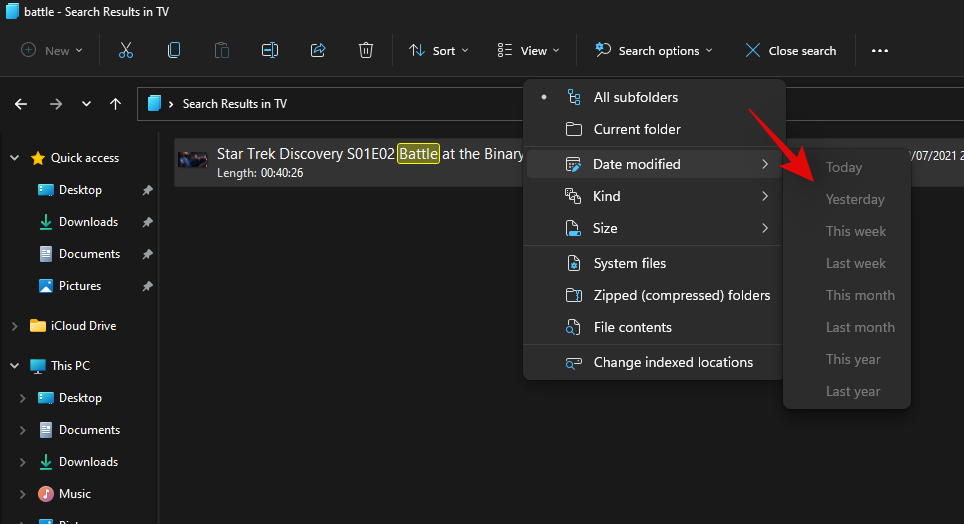Click the Copy icon in toolbar
Screen dimensions: 964x524
click(174, 50)
